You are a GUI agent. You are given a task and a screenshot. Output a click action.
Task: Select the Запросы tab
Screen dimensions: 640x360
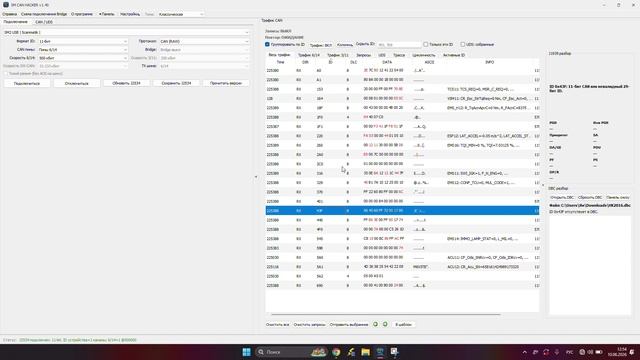point(363,55)
